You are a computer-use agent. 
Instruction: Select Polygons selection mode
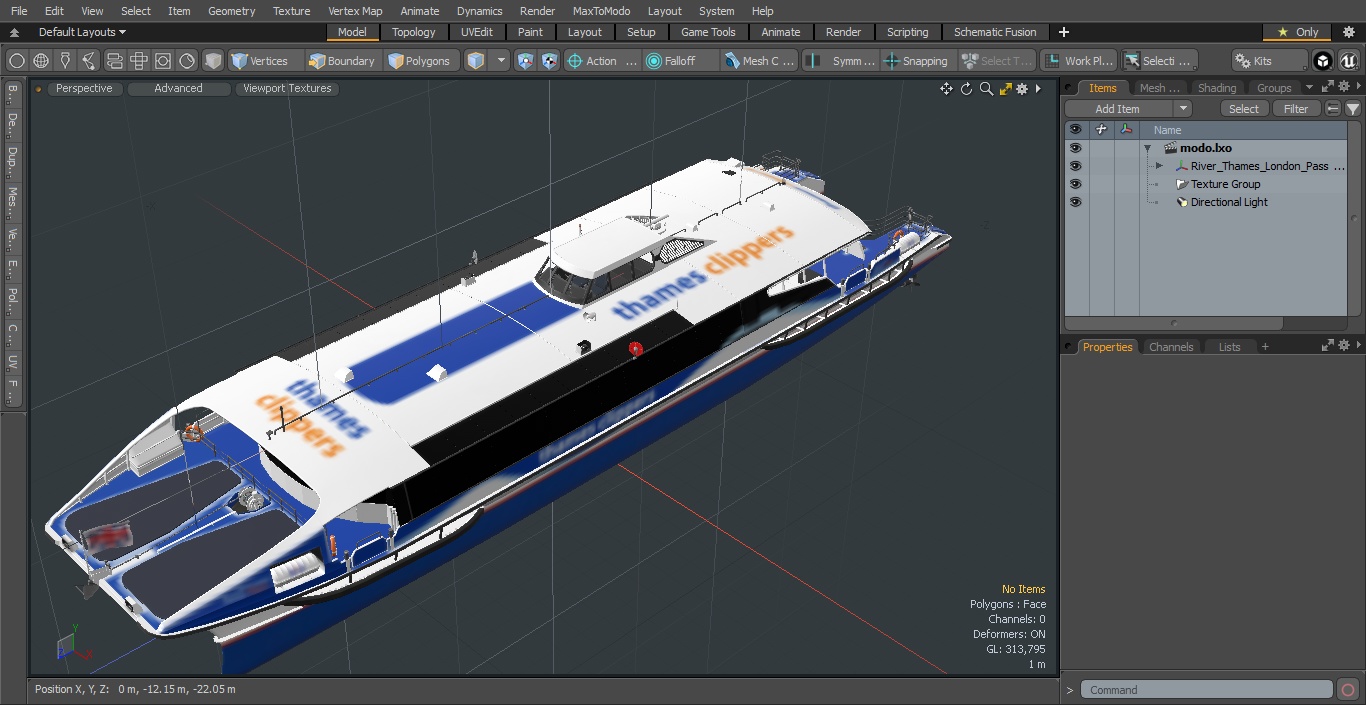419,61
